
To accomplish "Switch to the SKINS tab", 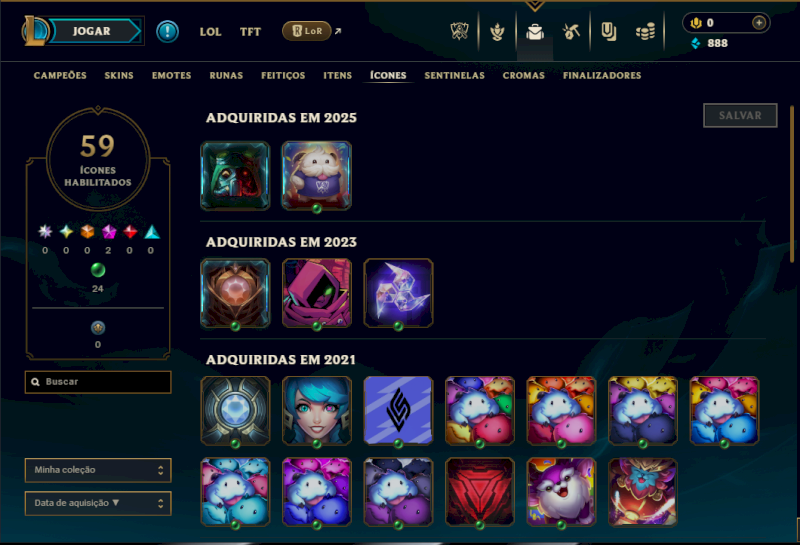I will point(119,76).
